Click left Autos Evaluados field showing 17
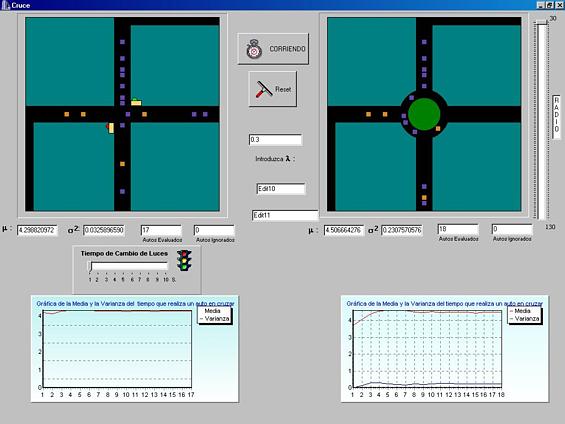565x424 pixels. tap(161, 230)
